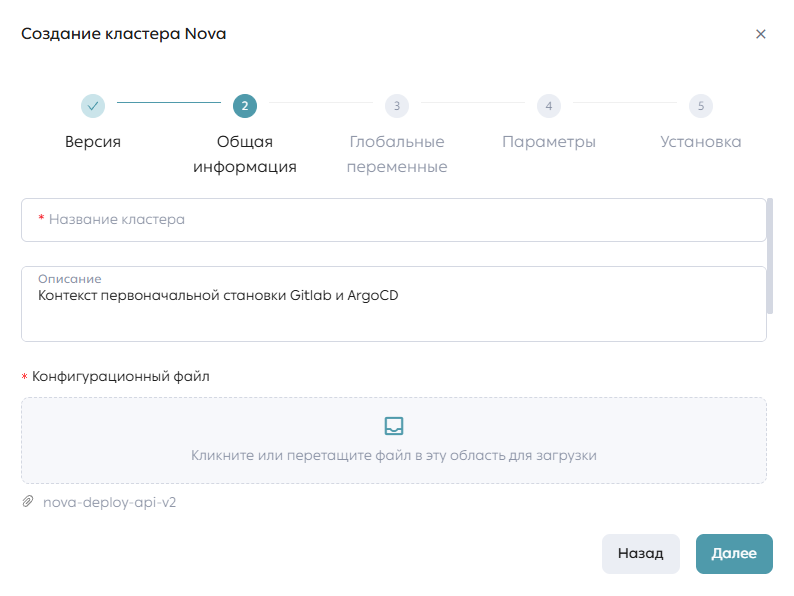Click the step 5 circle icon
794x596 pixels.
[x=700, y=106]
